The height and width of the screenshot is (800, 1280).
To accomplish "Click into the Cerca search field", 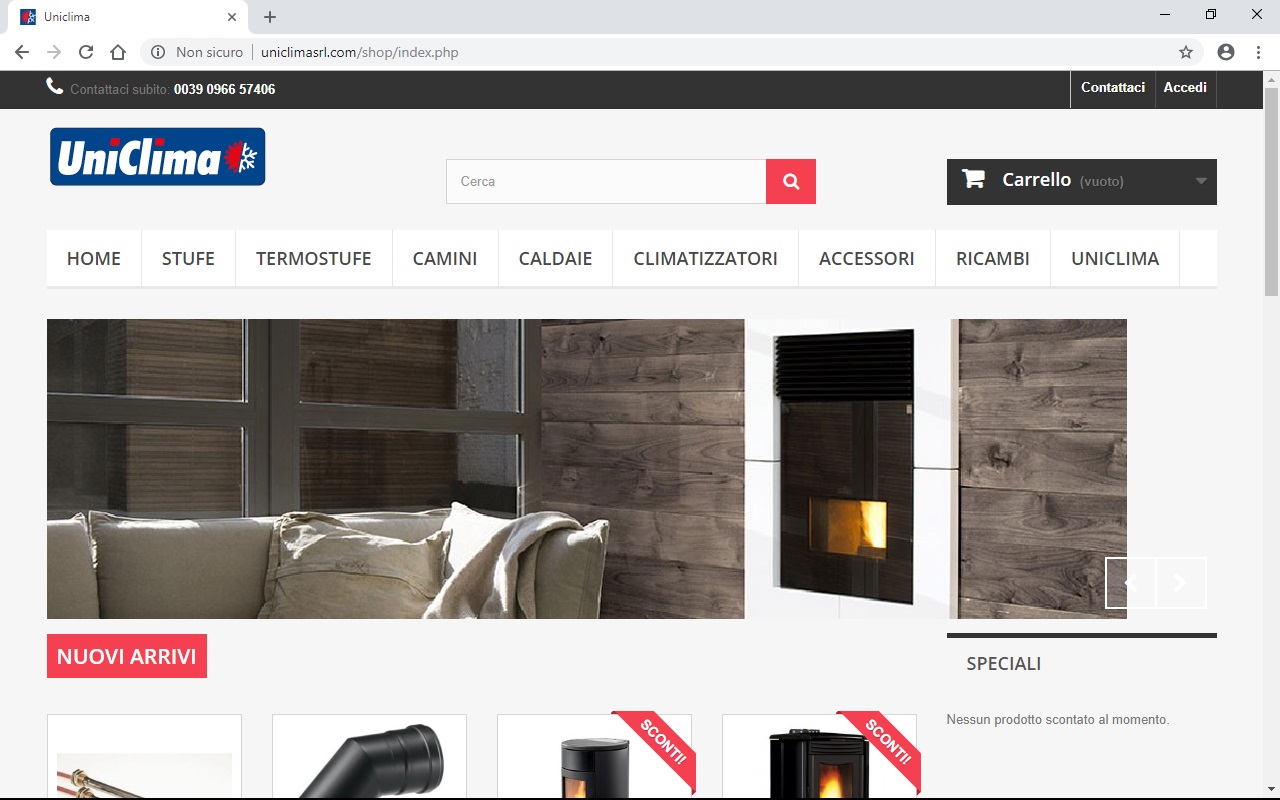I will click(x=606, y=181).
